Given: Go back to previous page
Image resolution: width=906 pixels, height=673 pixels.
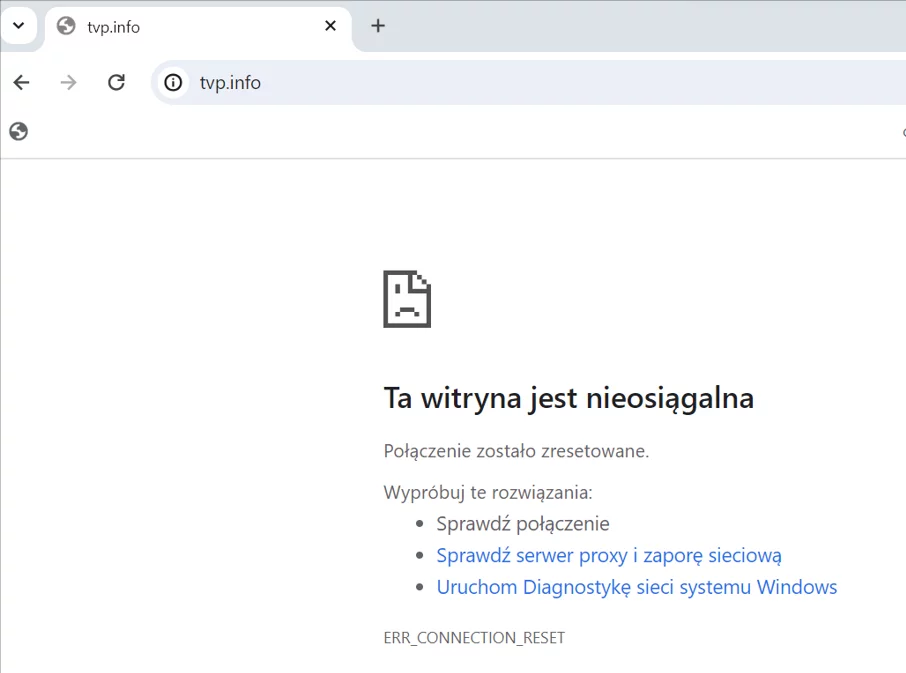Looking at the screenshot, I should tap(21, 83).
